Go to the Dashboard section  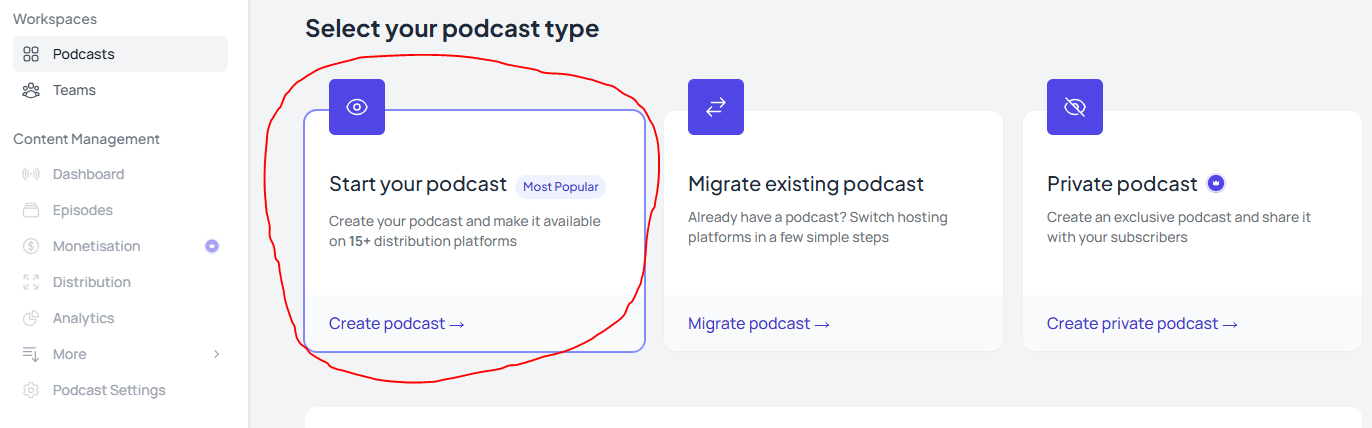tap(120, 174)
